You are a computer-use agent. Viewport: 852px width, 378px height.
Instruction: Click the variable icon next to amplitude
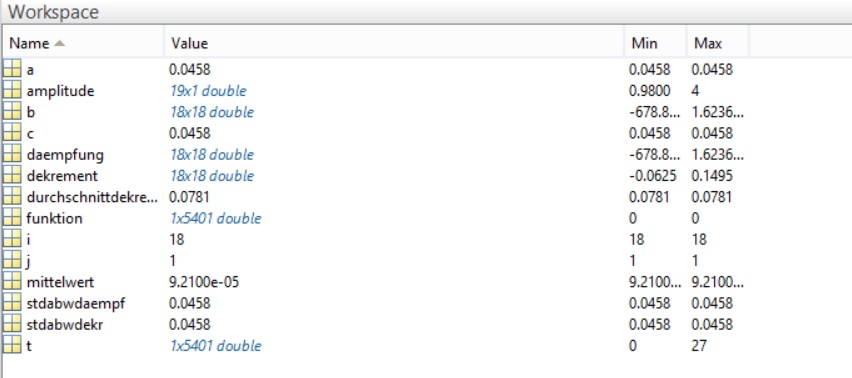(x=12, y=90)
